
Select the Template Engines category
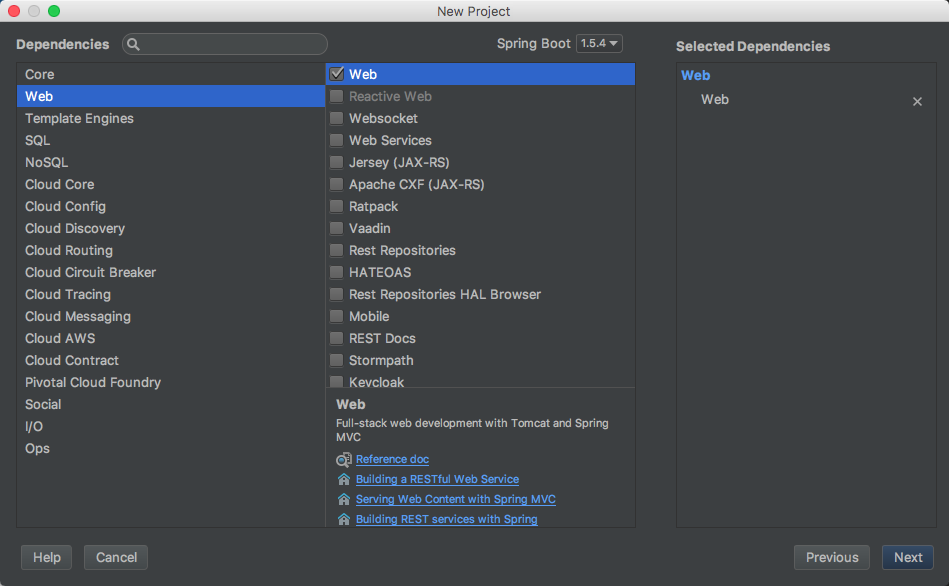pyautogui.click(x=79, y=119)
